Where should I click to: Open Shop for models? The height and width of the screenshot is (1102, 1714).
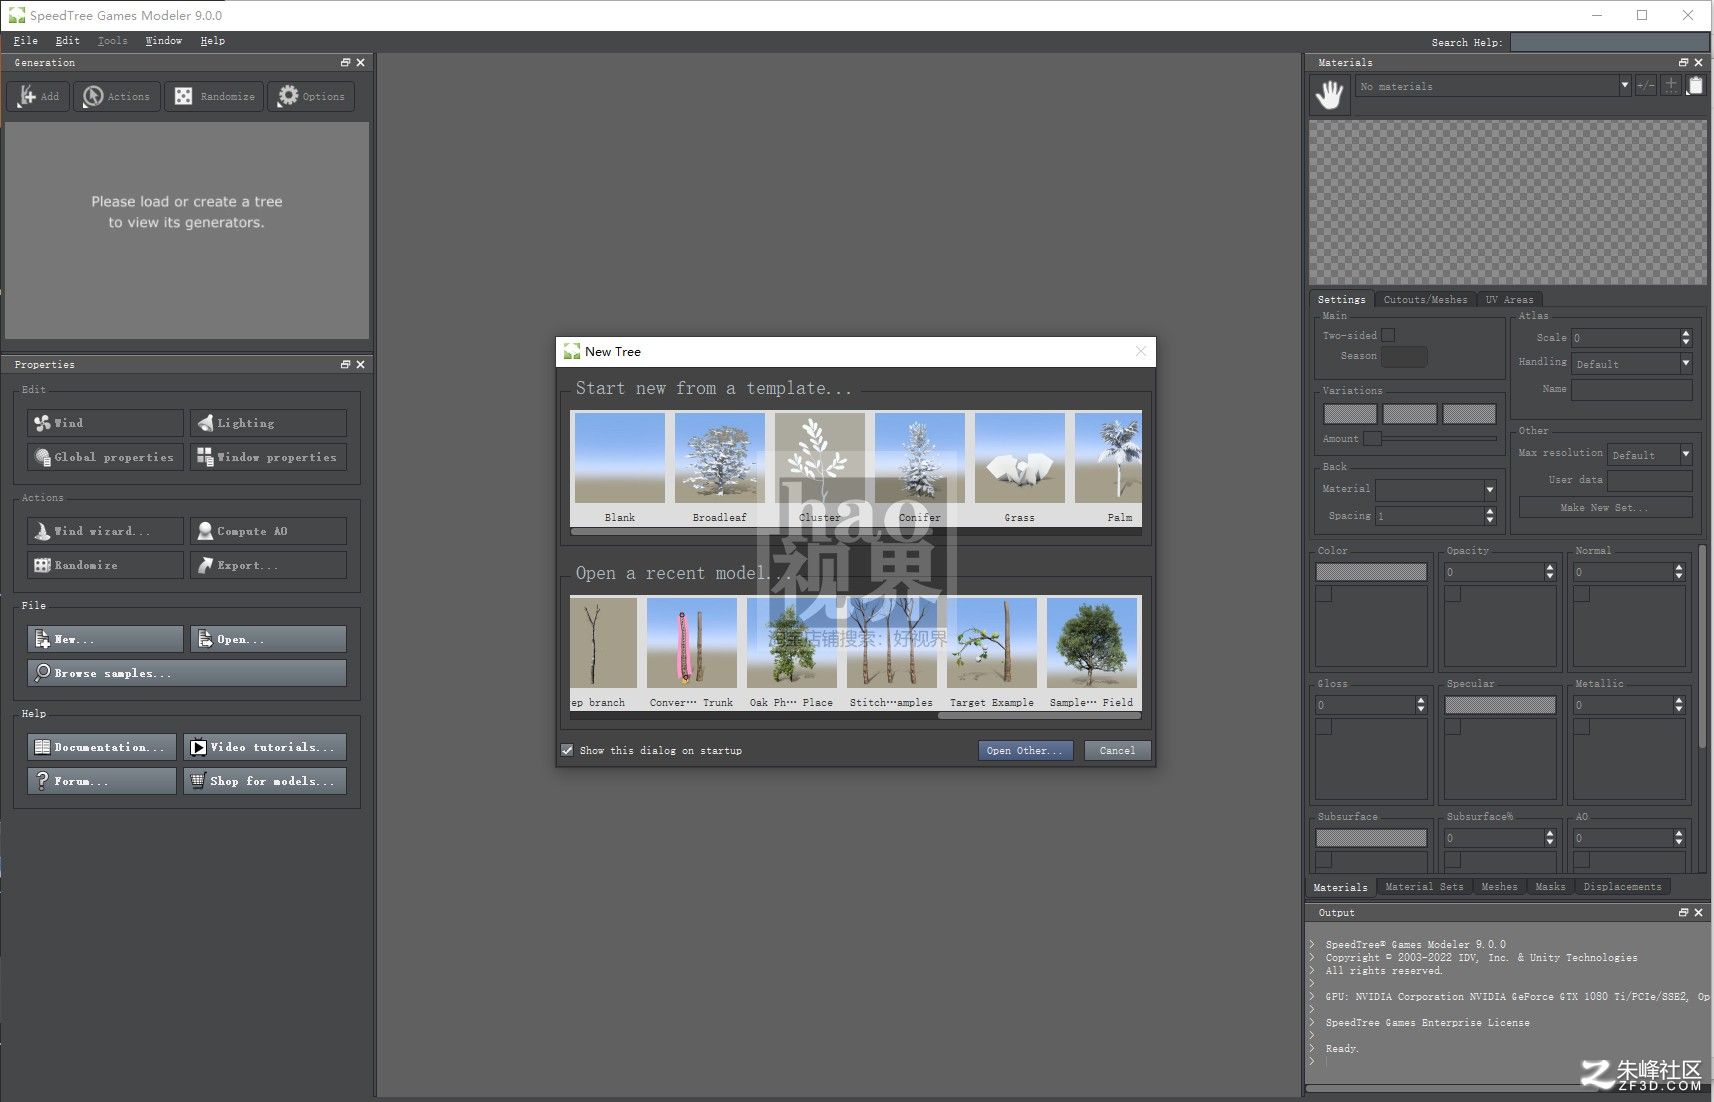(265, 781)
